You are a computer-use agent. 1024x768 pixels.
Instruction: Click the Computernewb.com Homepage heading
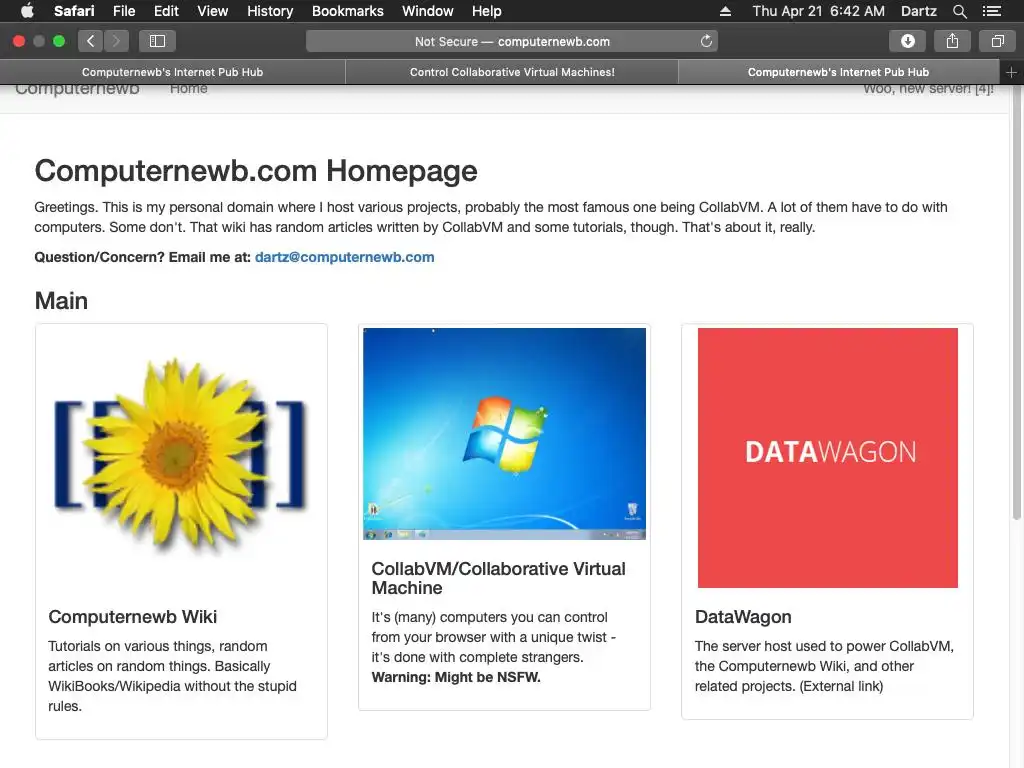(256, 171)
